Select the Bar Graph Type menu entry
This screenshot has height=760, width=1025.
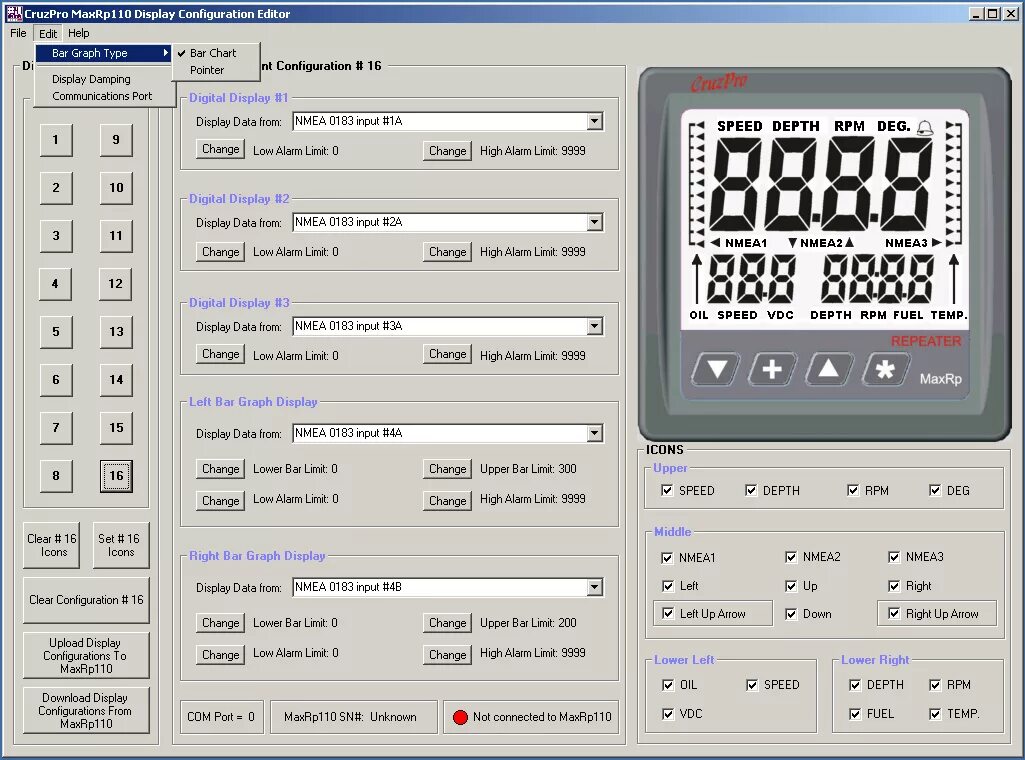105,53
